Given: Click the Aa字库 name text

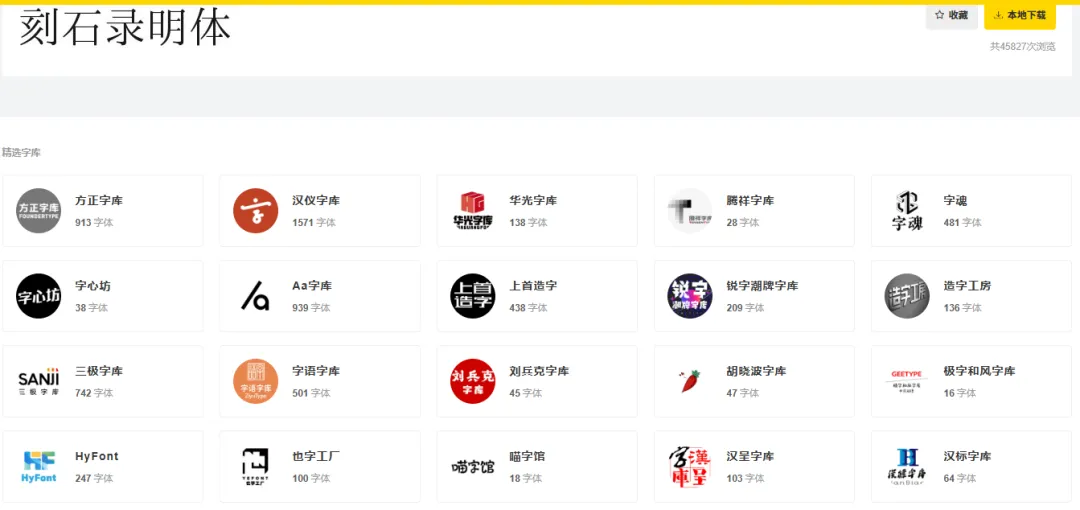Looking at the screenshot, I should [312, 286].
